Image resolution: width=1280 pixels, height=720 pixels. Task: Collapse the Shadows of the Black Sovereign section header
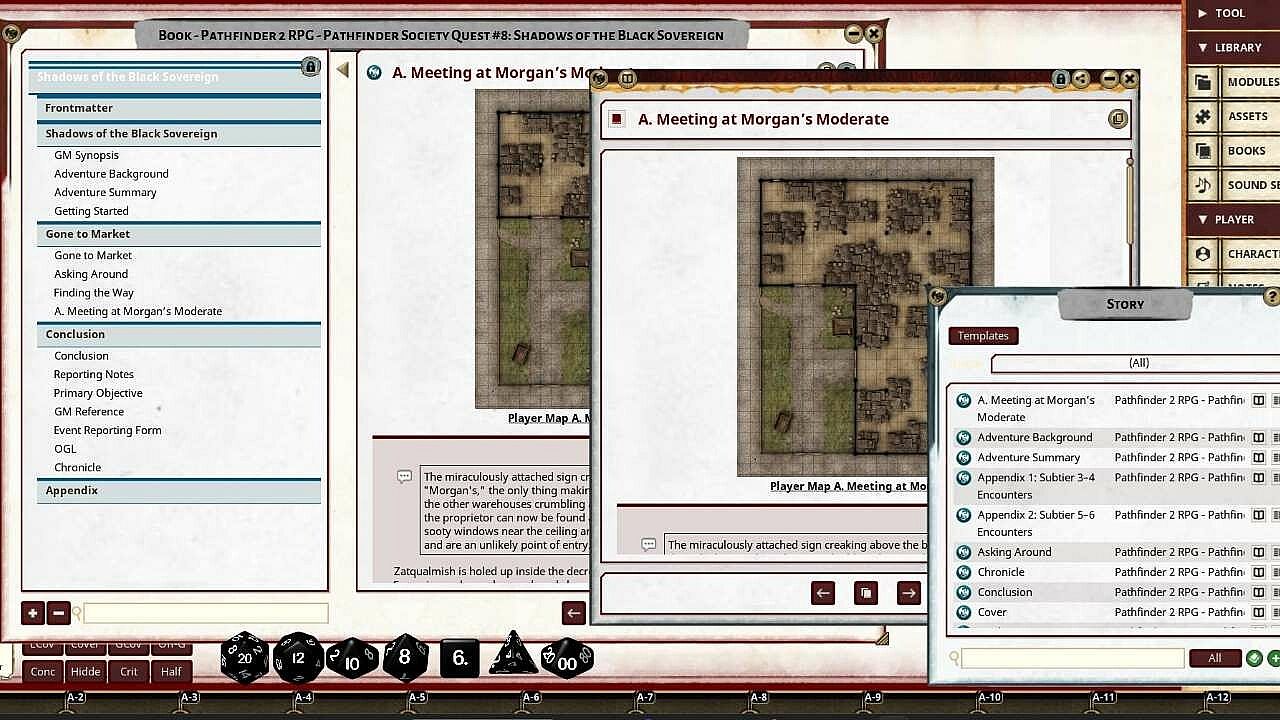click(x=179, y=133)
